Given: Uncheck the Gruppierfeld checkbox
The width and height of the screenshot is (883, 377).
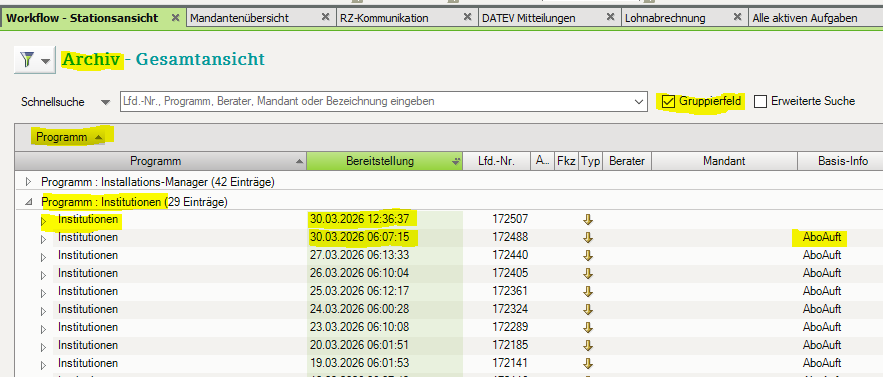Looking at the screenshot, I should point(668,101).
